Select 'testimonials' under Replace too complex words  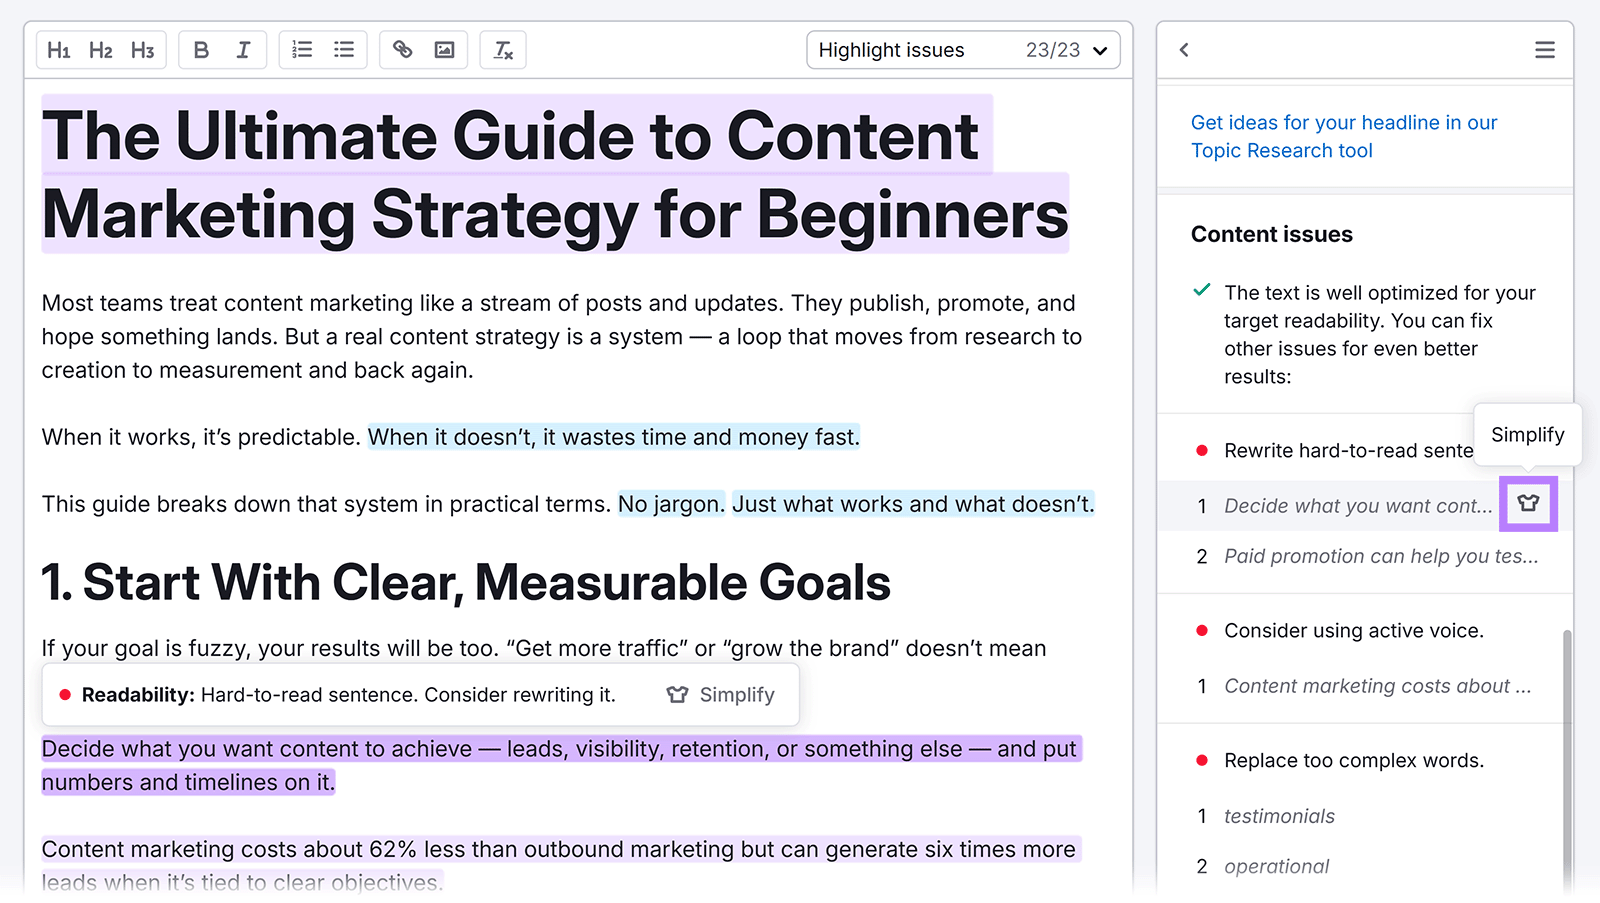pos(1278,816)
